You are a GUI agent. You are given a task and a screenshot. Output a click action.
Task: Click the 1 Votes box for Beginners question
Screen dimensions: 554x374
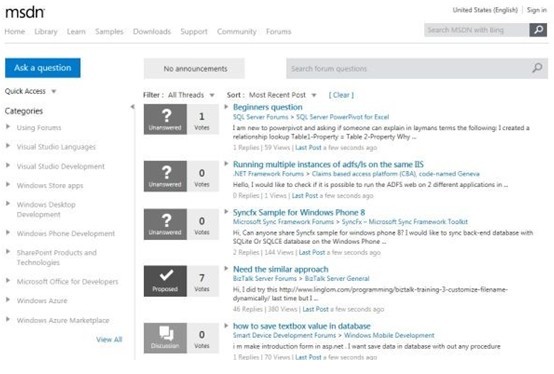click(x=202, y=119)
